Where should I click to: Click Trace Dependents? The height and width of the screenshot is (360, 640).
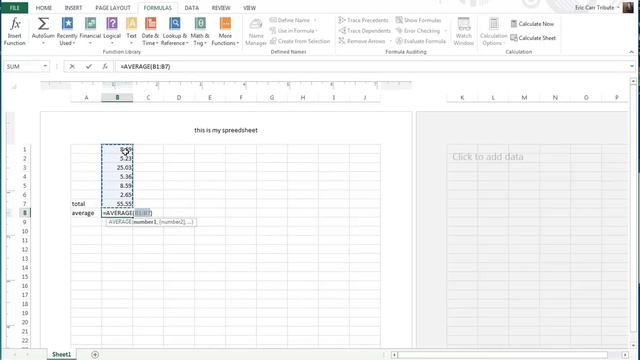point(365,31)
